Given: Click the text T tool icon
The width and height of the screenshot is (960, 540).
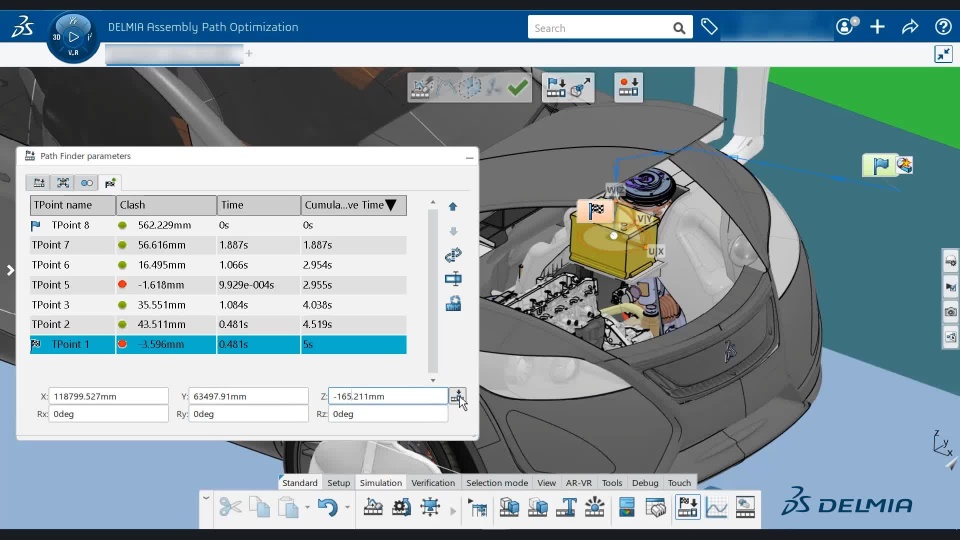Looking at the screenshot, I should tap(566, 507).
